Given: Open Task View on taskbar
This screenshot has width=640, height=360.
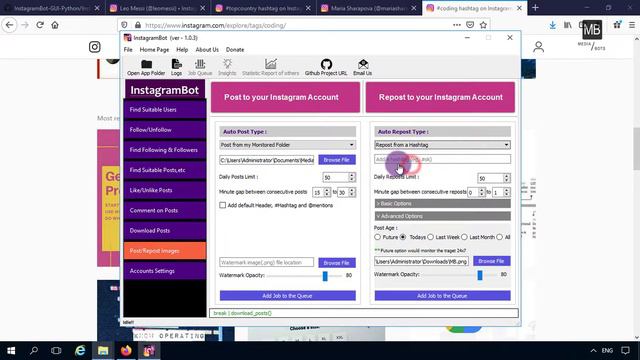Looking at the screenshot, I should coord(56,351).
